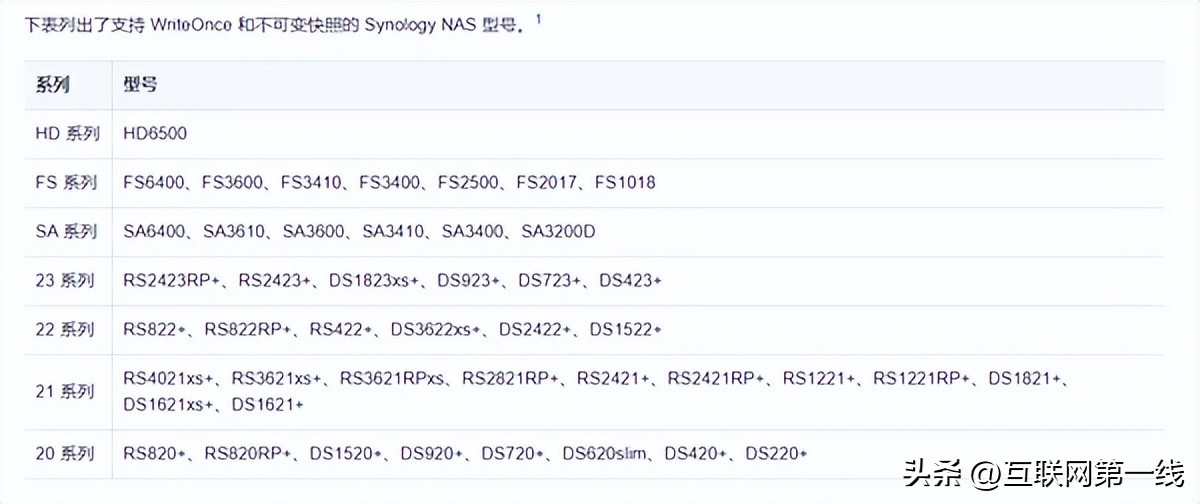Select the 23 系列 row label
Viewport: 1200px width, 504px height.
pyautogui.click(x=65, y=280)
